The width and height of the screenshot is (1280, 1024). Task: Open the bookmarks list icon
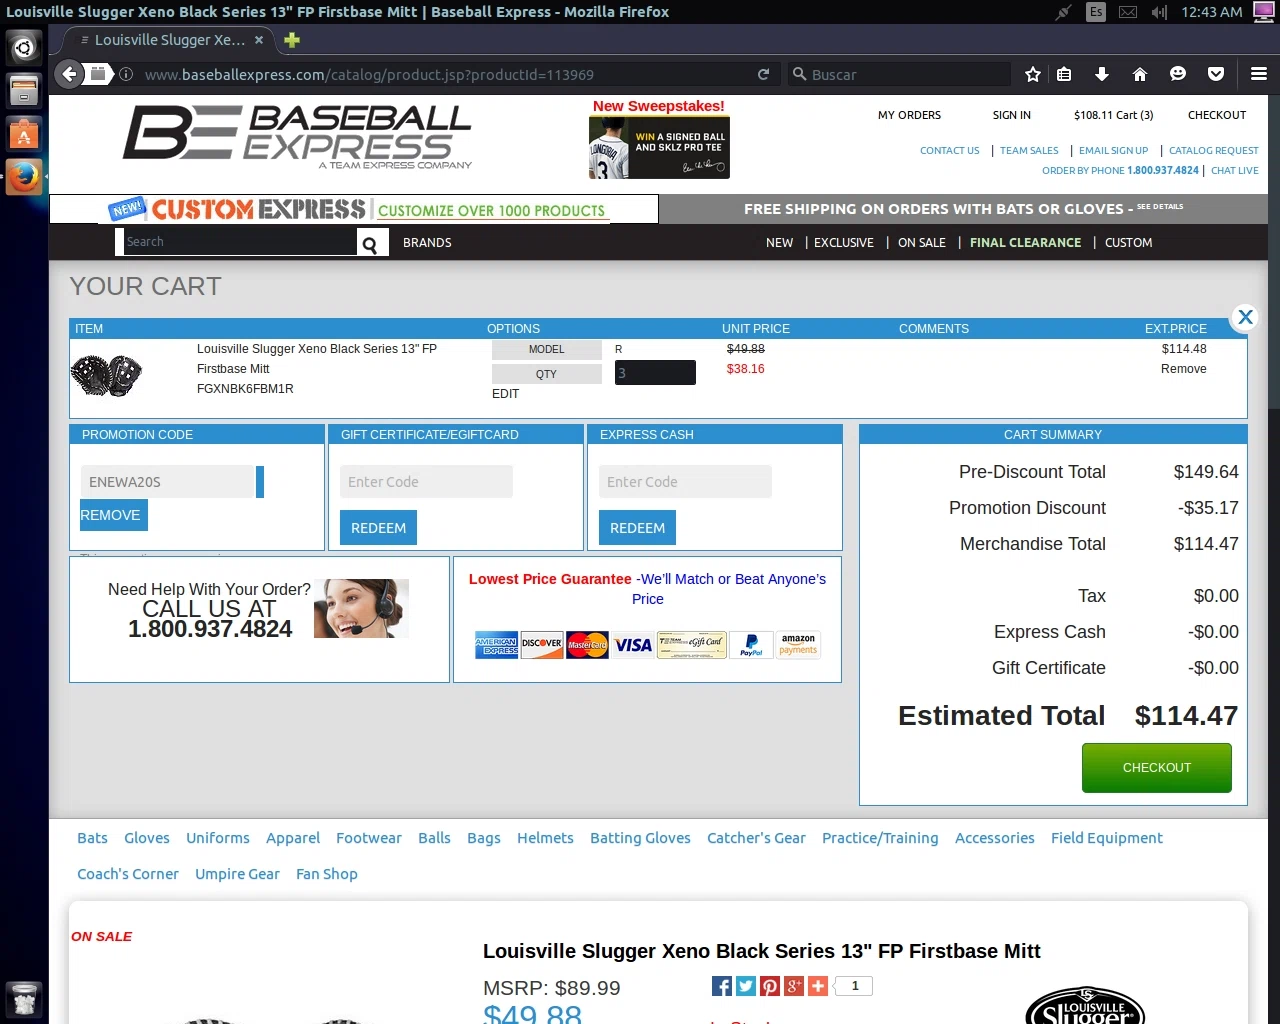pyautogui.click(x=1064, y=74)
